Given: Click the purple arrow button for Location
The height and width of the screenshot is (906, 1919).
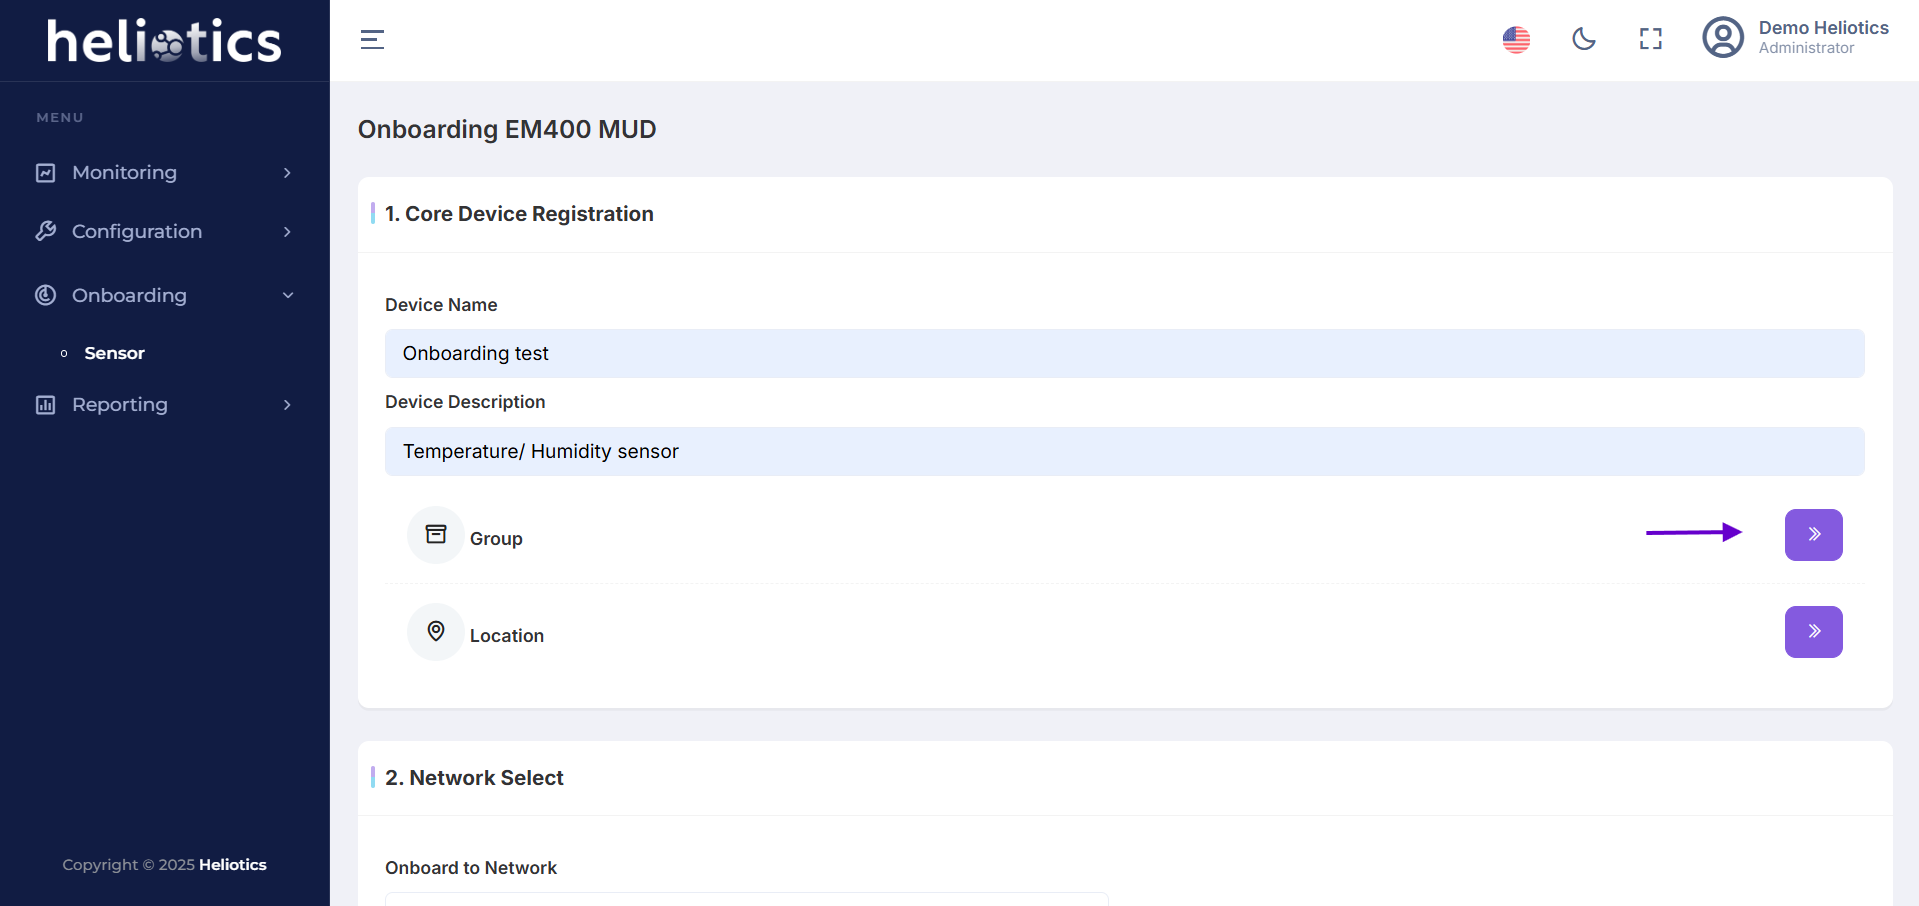Looking at the screenshot, I should [1813, 632].
